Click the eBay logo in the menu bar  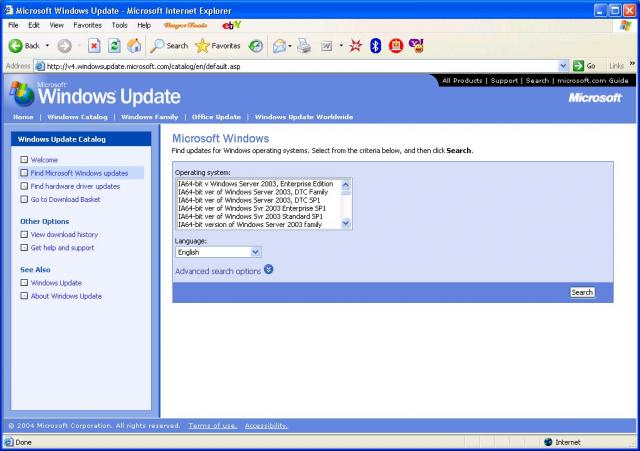pos(231,25)
